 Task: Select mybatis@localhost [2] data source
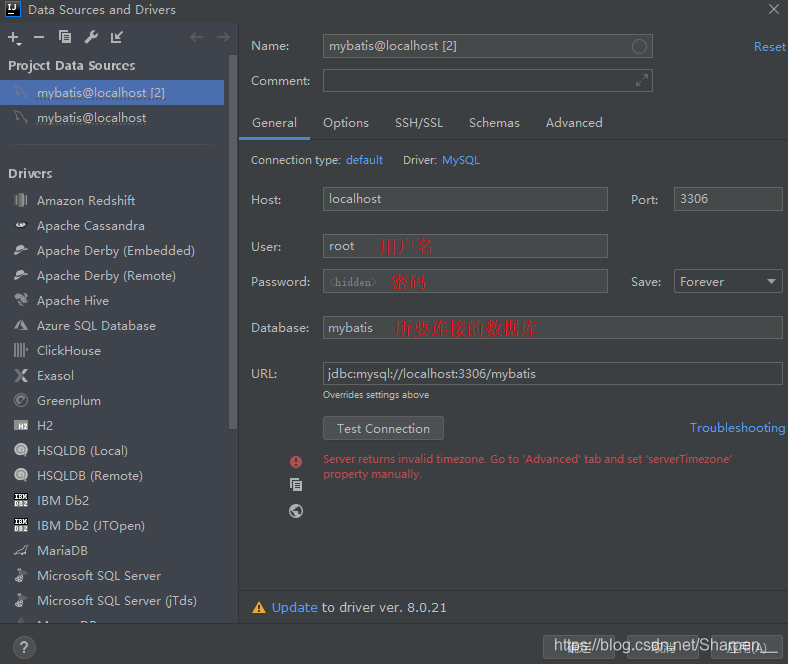112,92
